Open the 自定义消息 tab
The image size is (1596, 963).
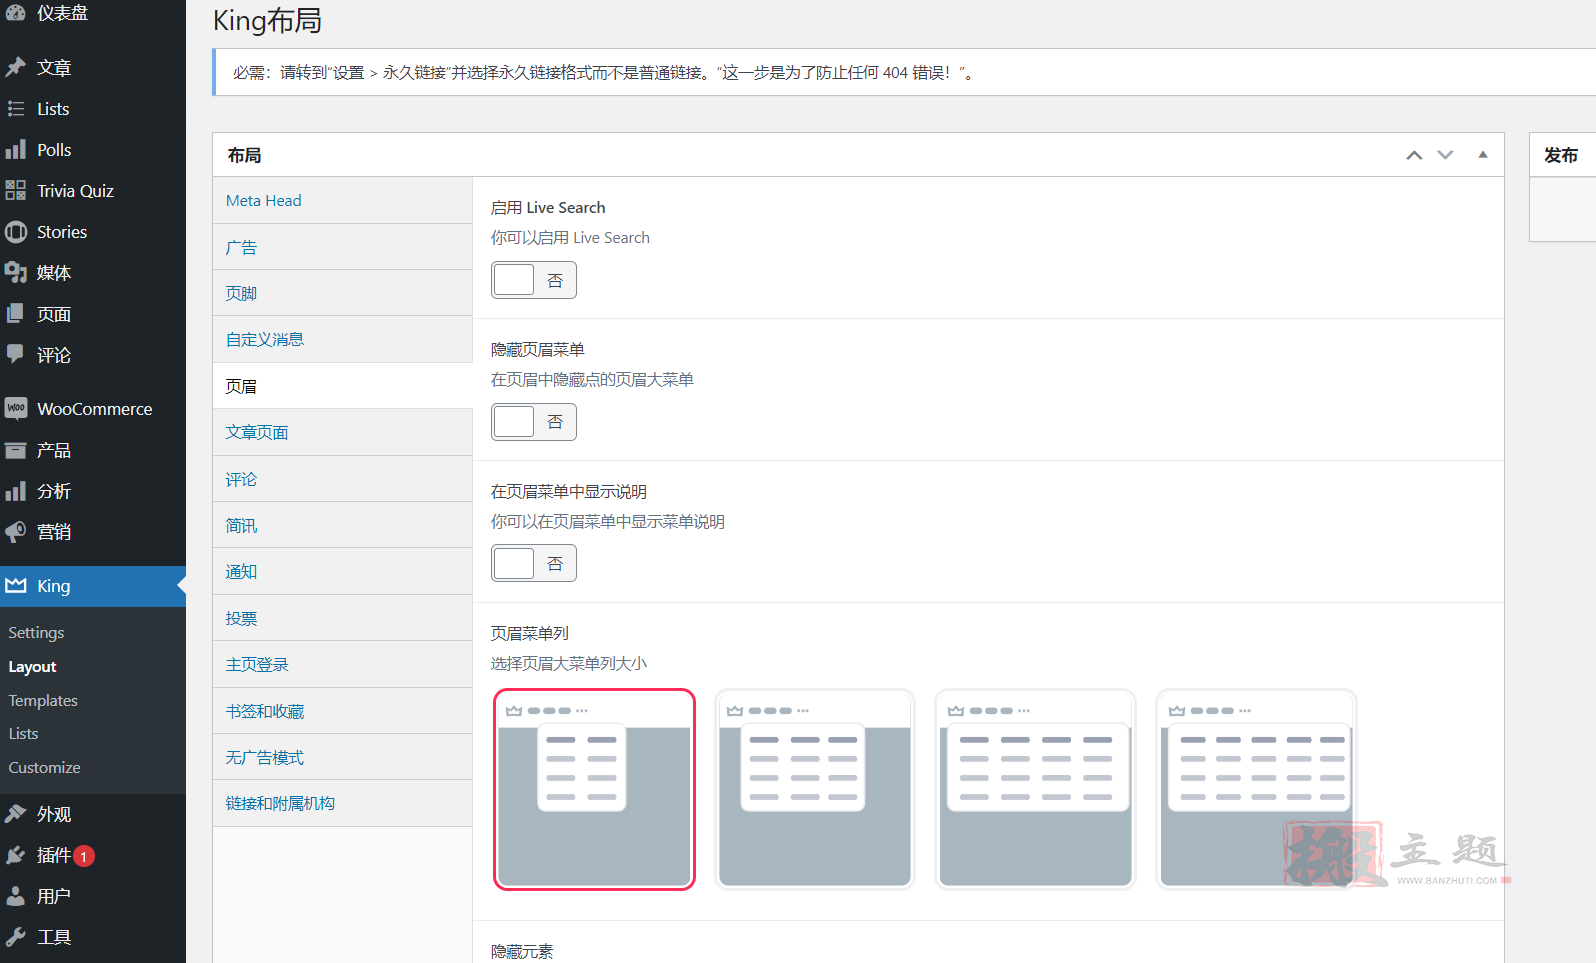tap(342, 339)
